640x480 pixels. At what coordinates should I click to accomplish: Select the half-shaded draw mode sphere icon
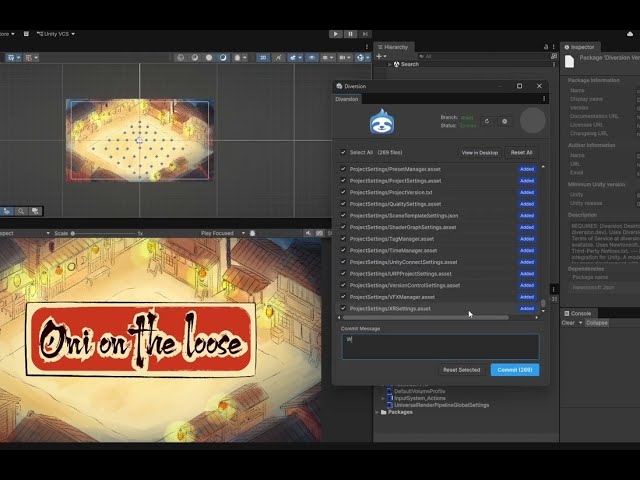pyautogui.click(x=195, y=58)
